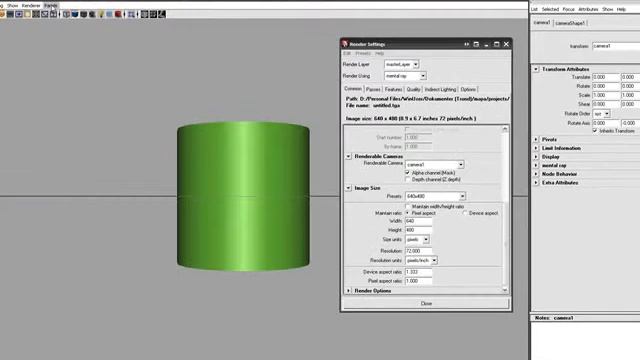
Task: Collapse the Renderable Cameras section
Action: tap(348, 156)
